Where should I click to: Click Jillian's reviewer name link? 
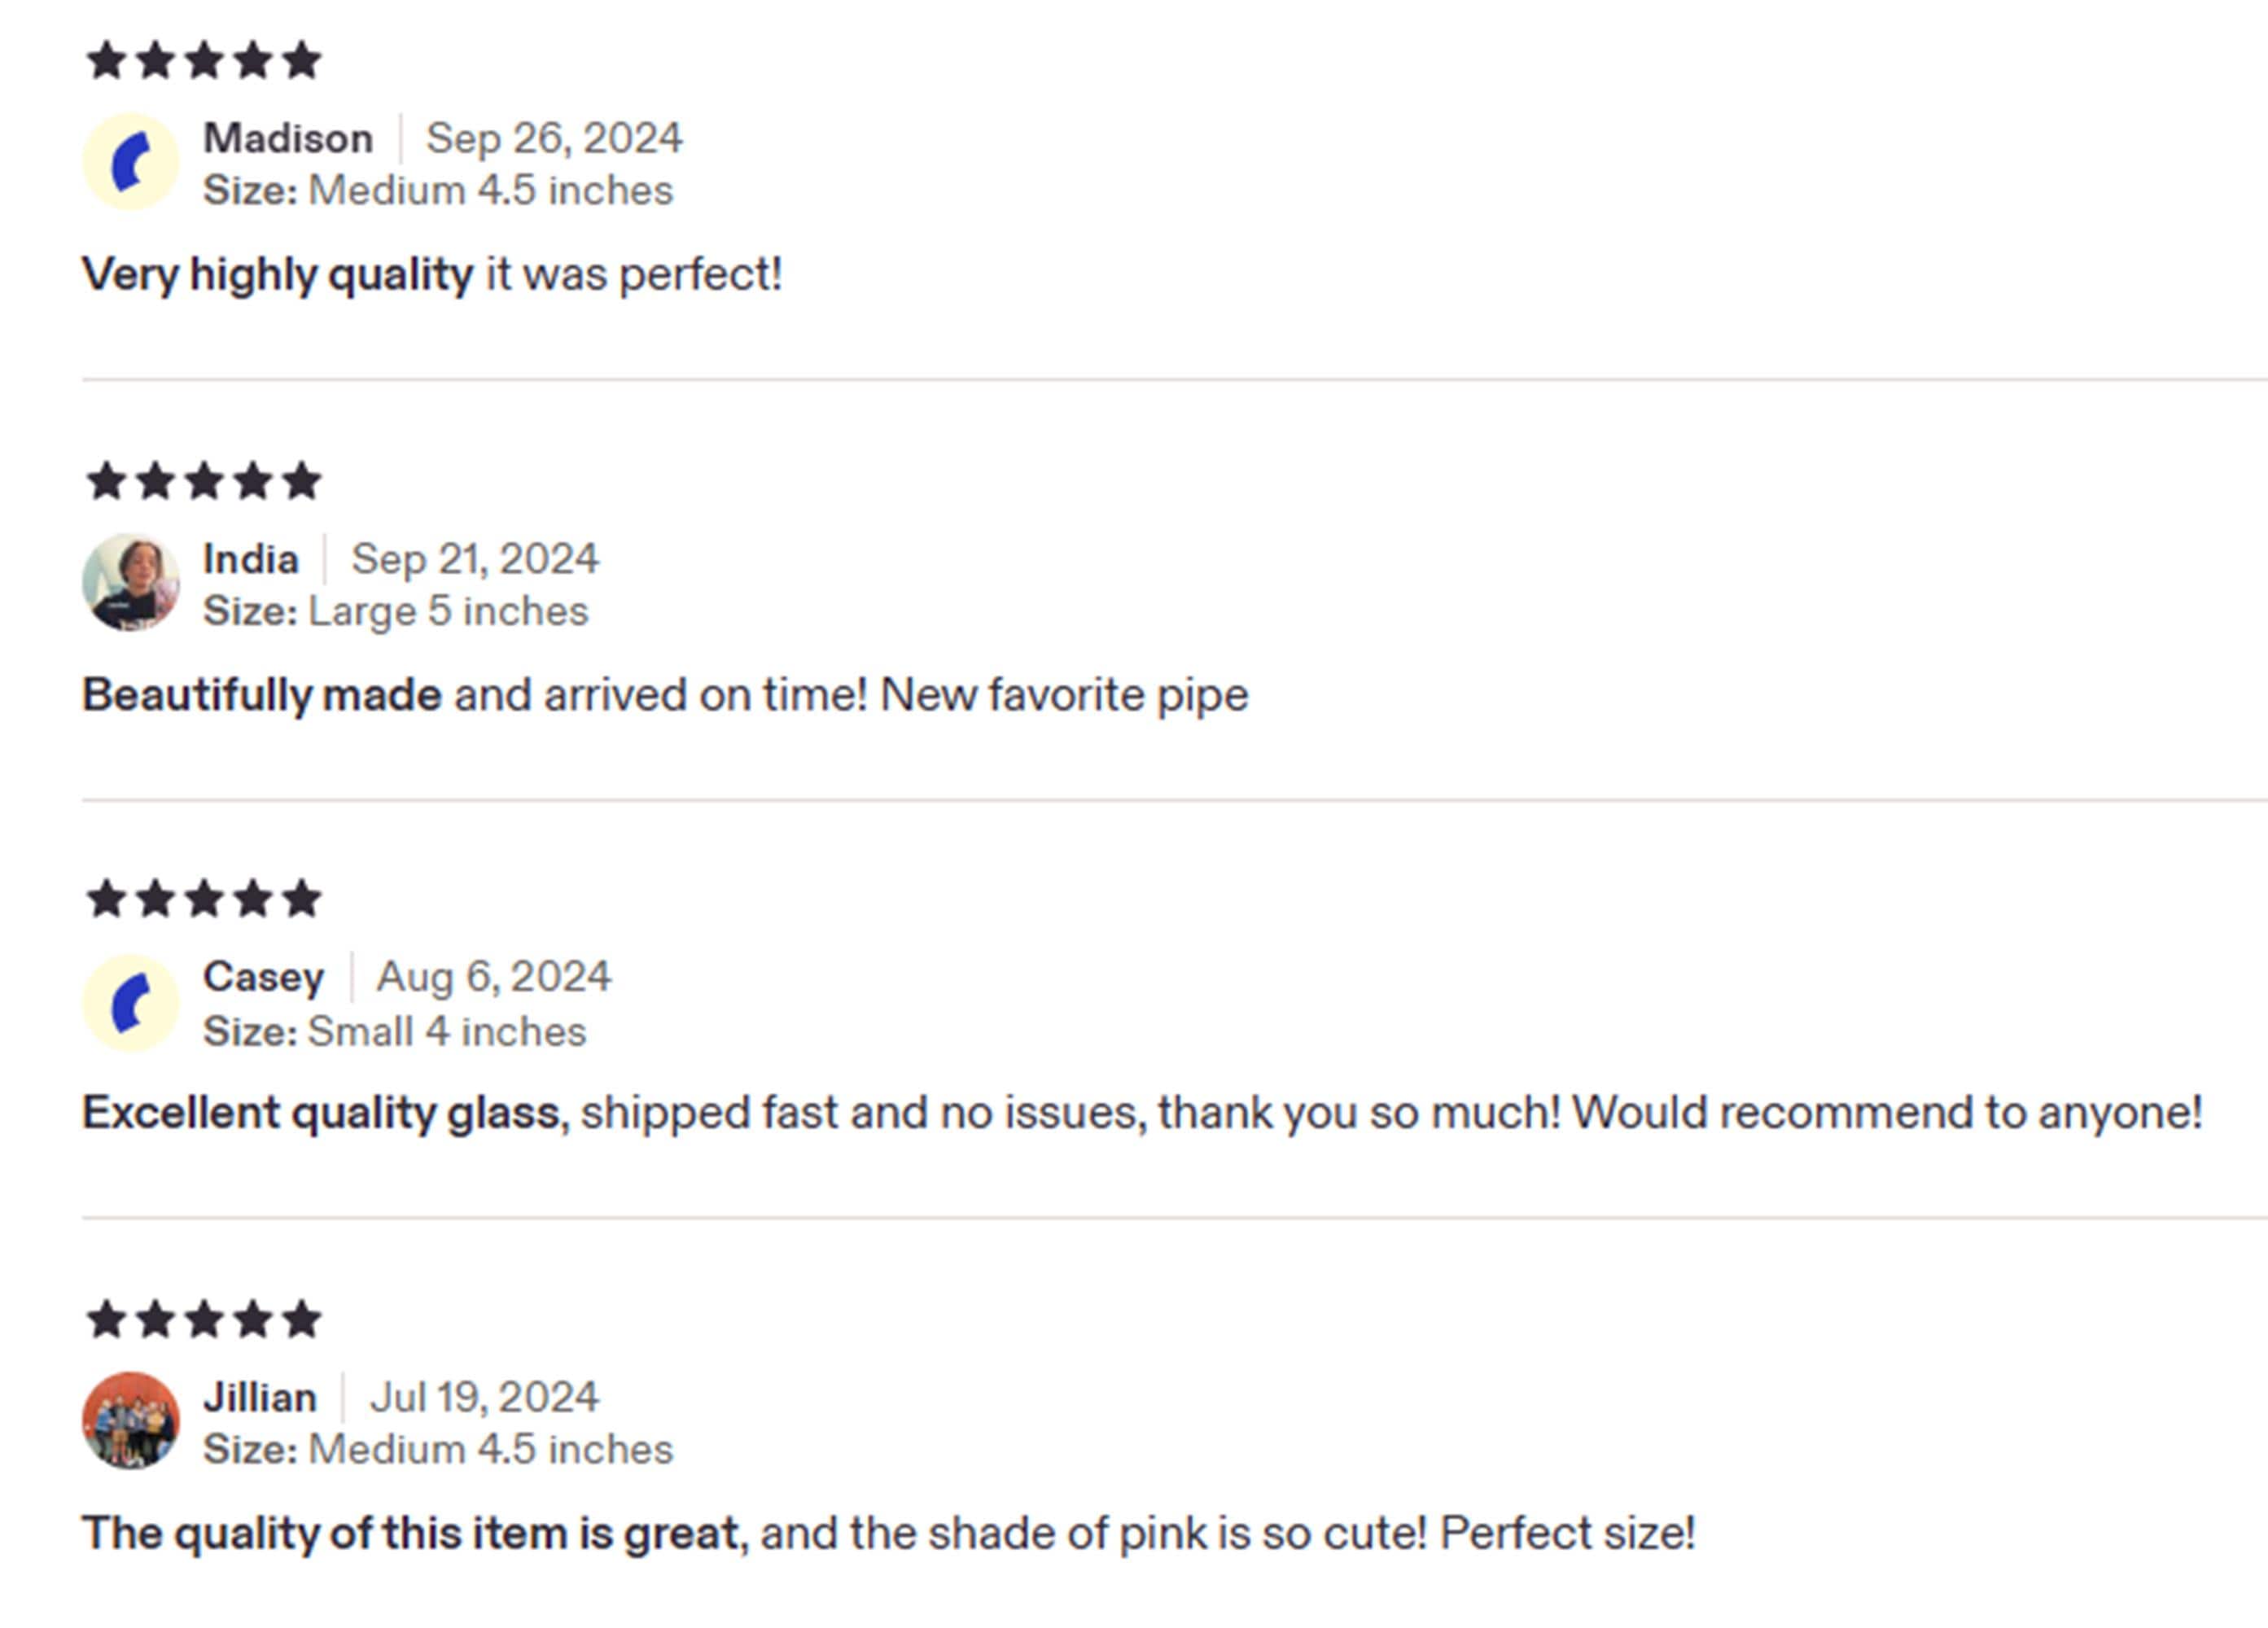[x=260, y=1397]
